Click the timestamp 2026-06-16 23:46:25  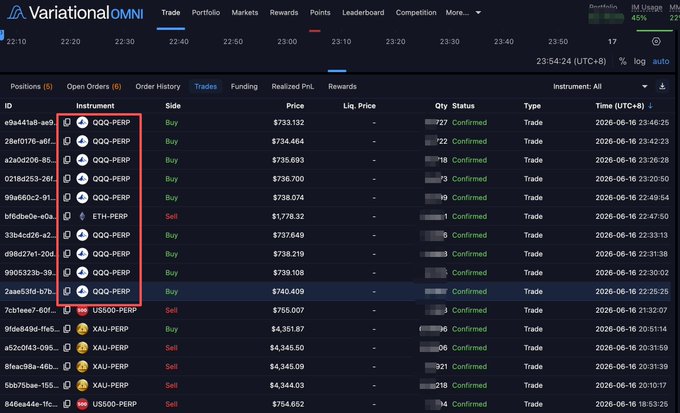(x=632, y=122)
